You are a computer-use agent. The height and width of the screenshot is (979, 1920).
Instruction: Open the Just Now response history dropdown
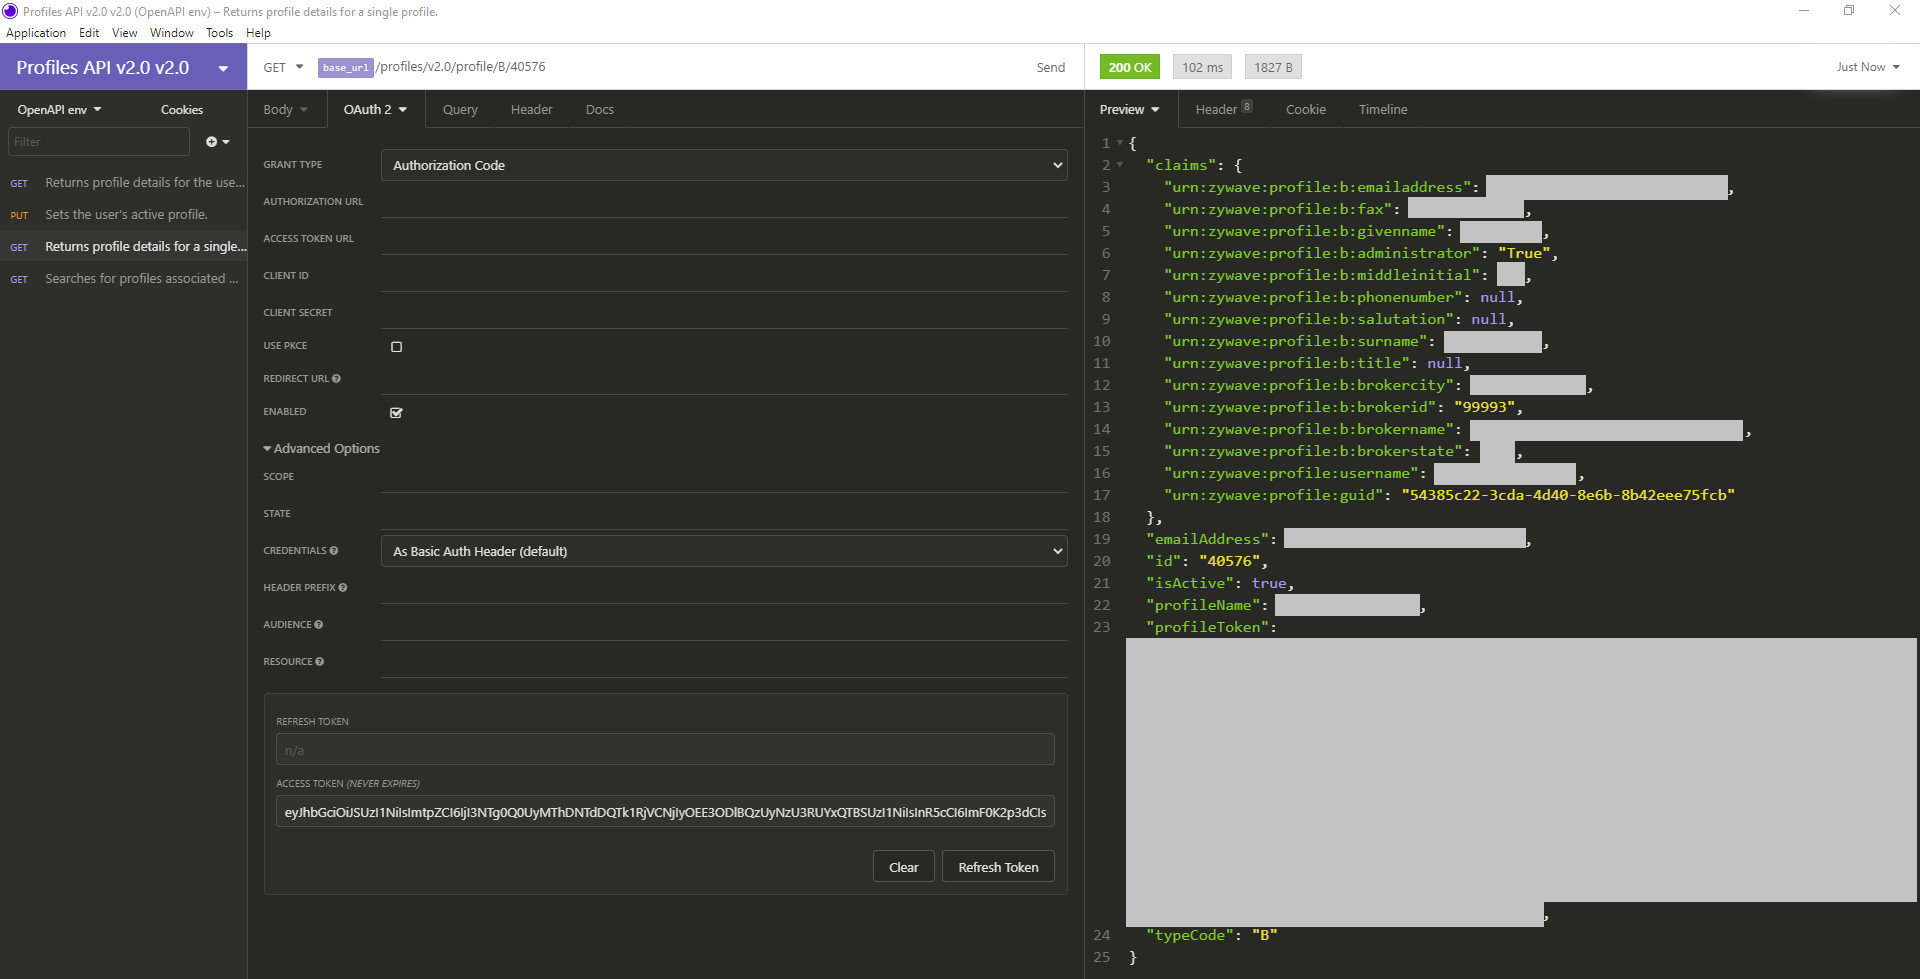[x=1868, y=67]
